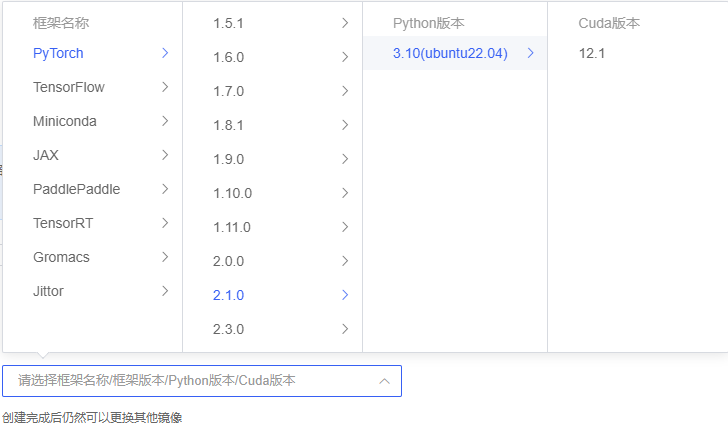Select framework version 1.11.0

(232, 227)
